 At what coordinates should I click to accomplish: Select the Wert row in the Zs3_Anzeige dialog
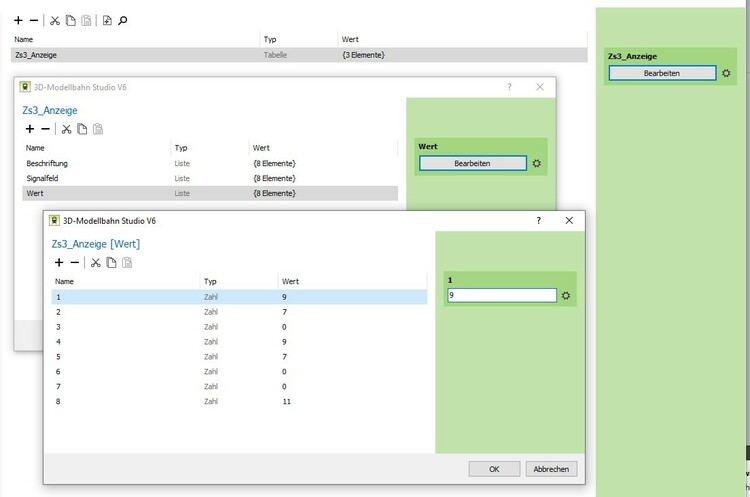[x=210, y=193]
